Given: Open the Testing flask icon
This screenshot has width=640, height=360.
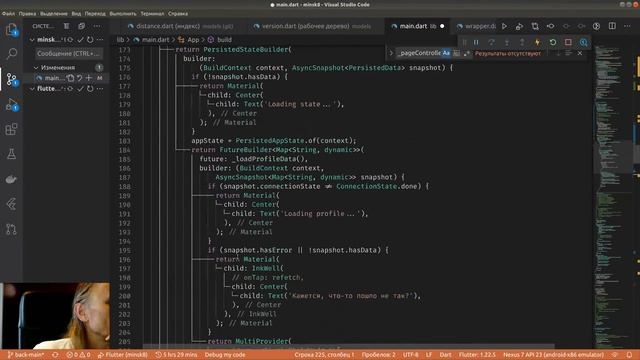Looking at the screenshot, I should coord(11,154).
